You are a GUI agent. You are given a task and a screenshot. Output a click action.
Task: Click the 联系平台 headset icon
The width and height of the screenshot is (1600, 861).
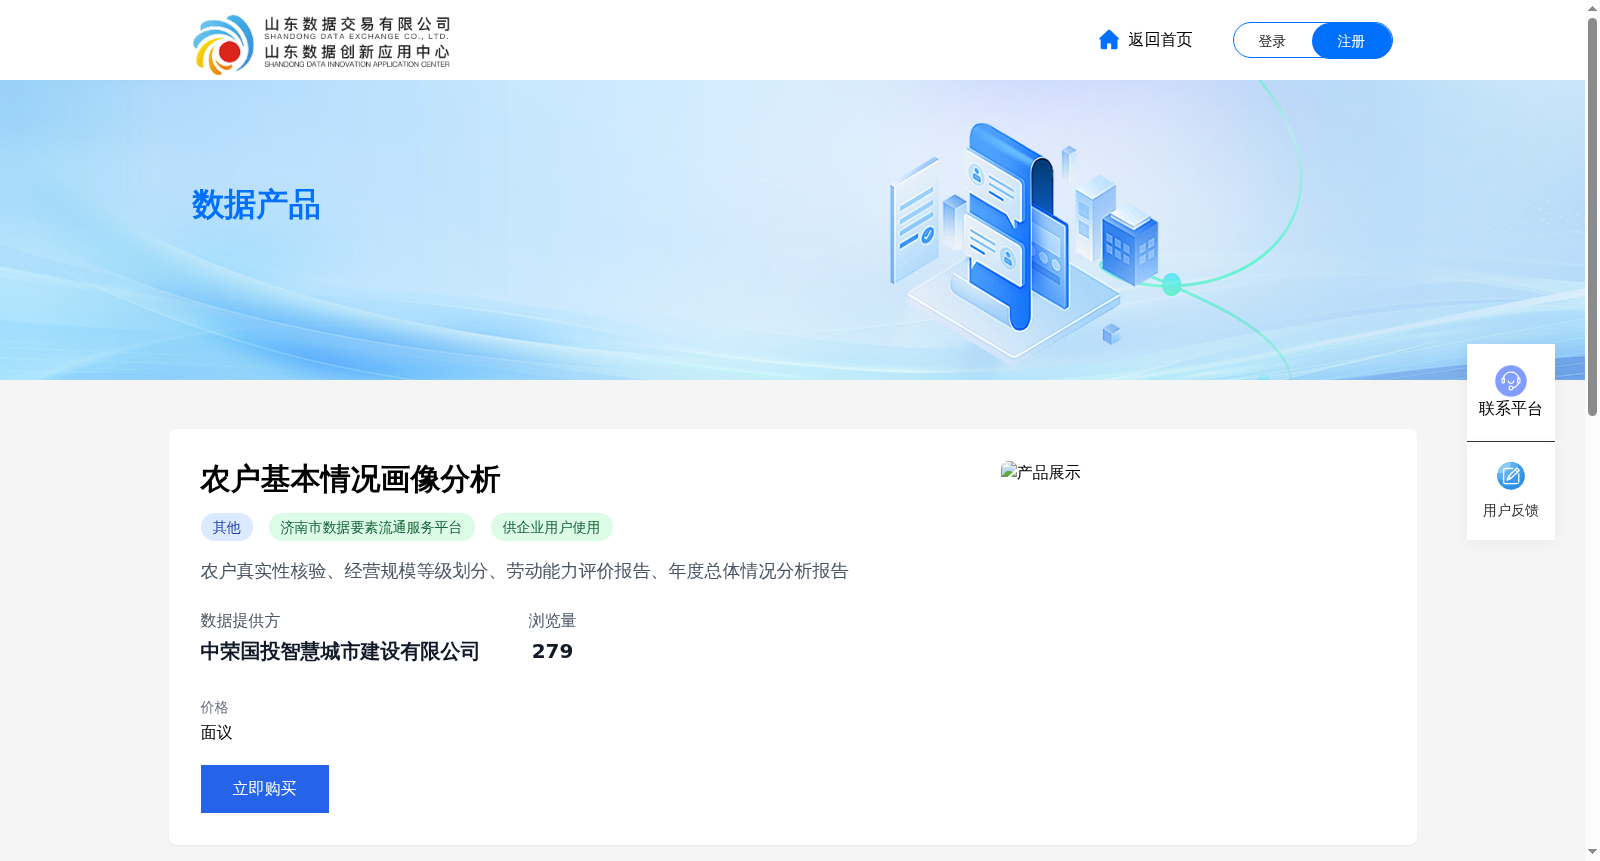point(1510,380)
